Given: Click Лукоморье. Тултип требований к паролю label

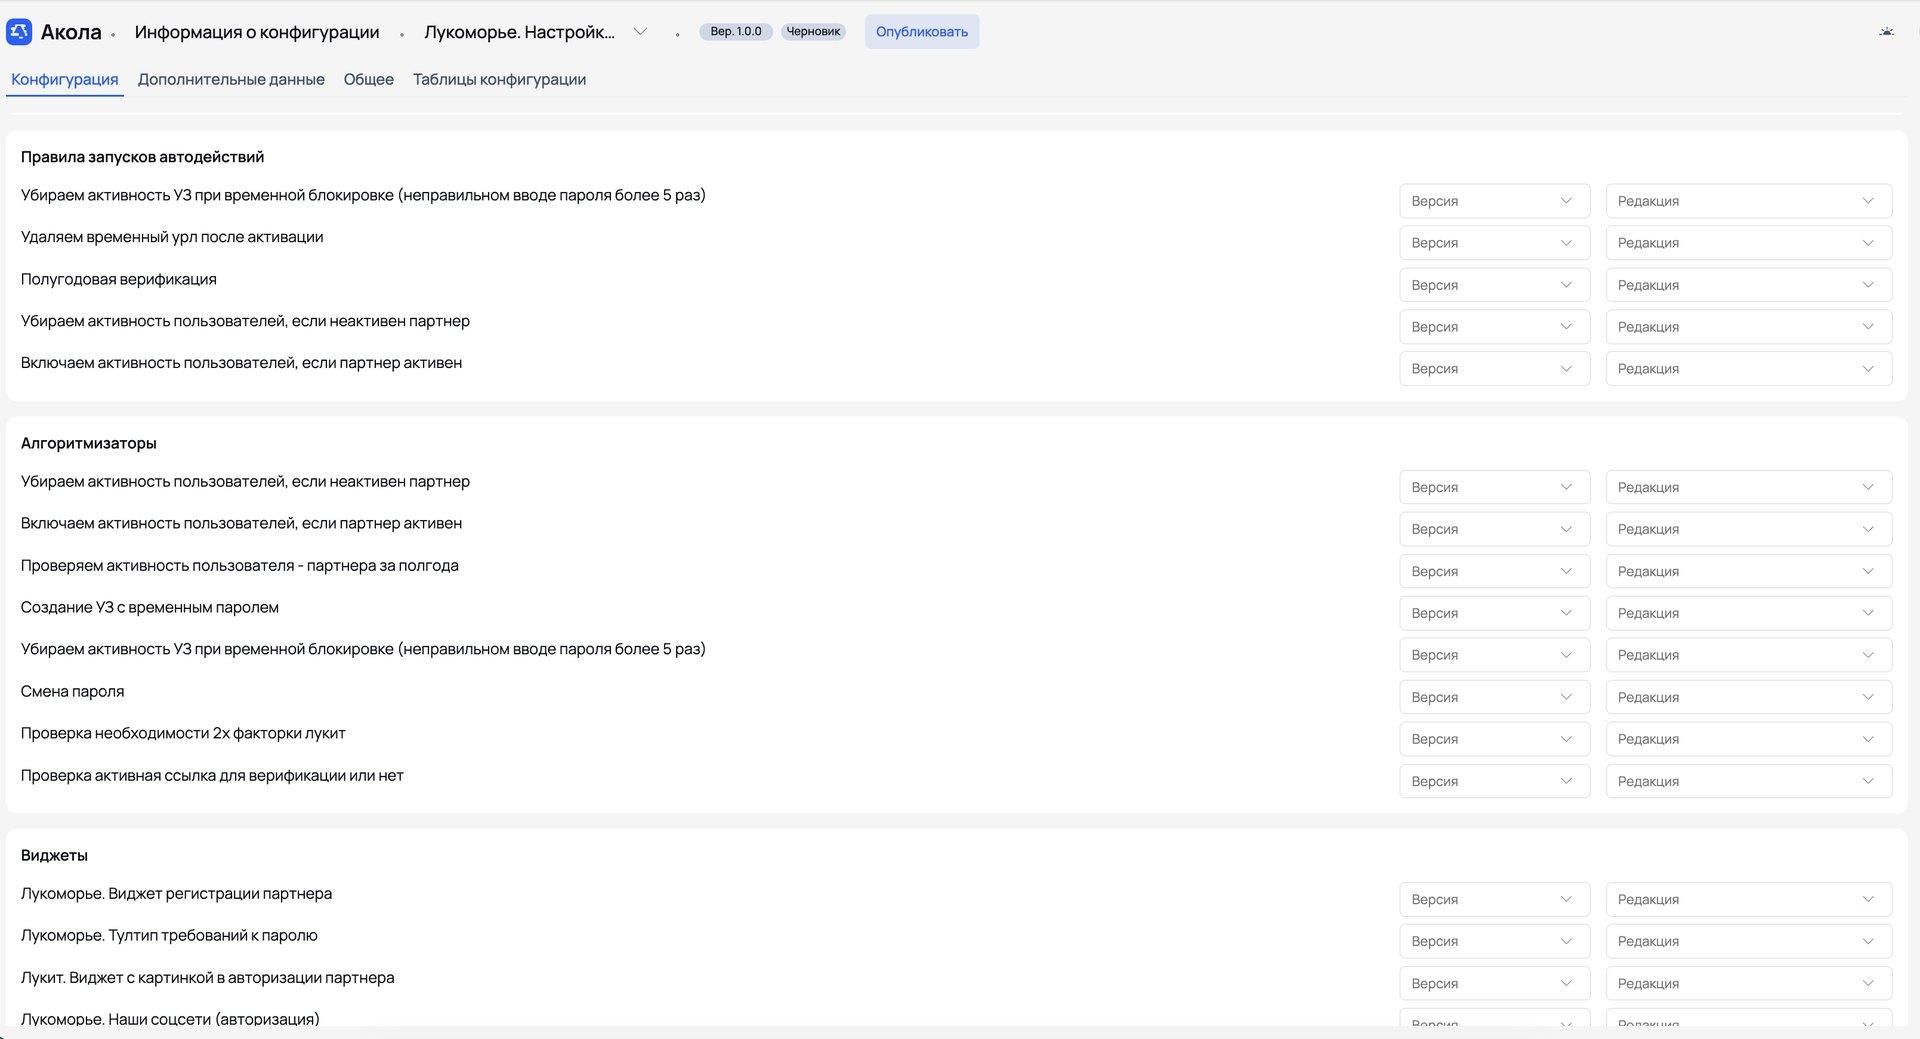Looking at the screenshot, I should point(169,935).
